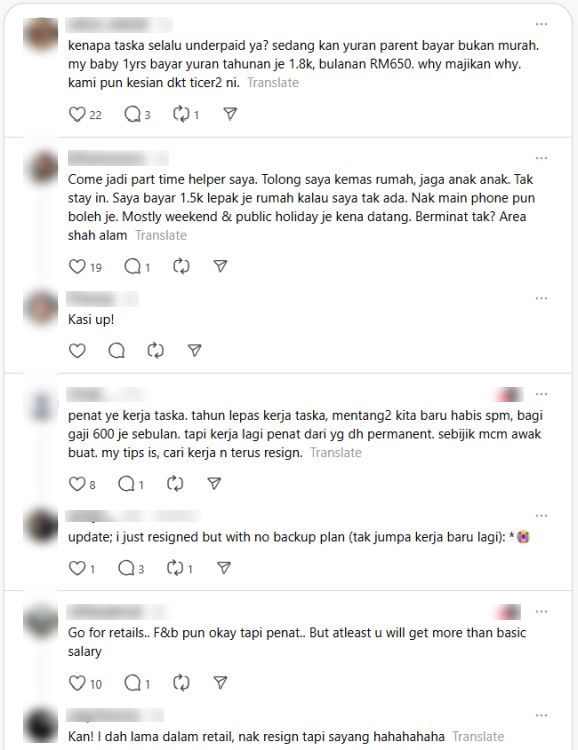Reply to the 'Kasi up!' comment
Screen dimensions: 578x750
tap(116, 351)
